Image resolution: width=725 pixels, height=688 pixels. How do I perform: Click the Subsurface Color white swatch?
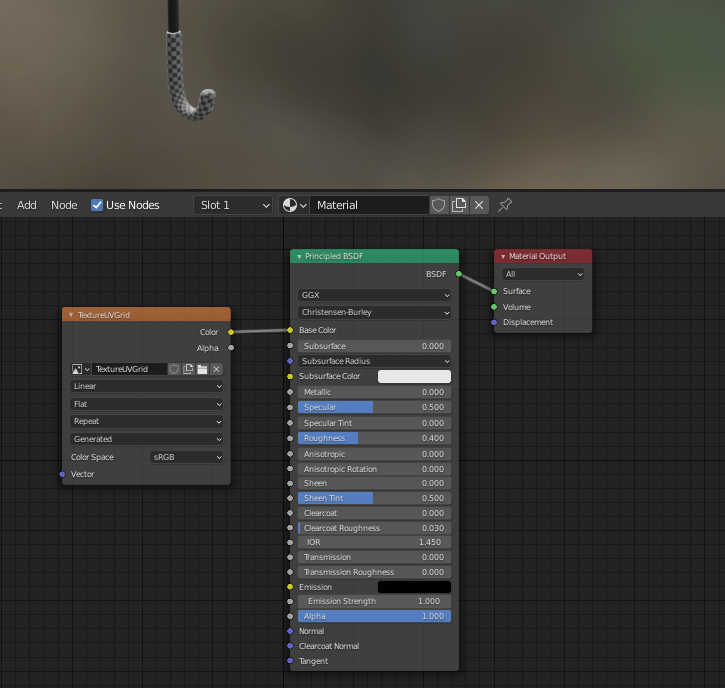coord(414,377)
